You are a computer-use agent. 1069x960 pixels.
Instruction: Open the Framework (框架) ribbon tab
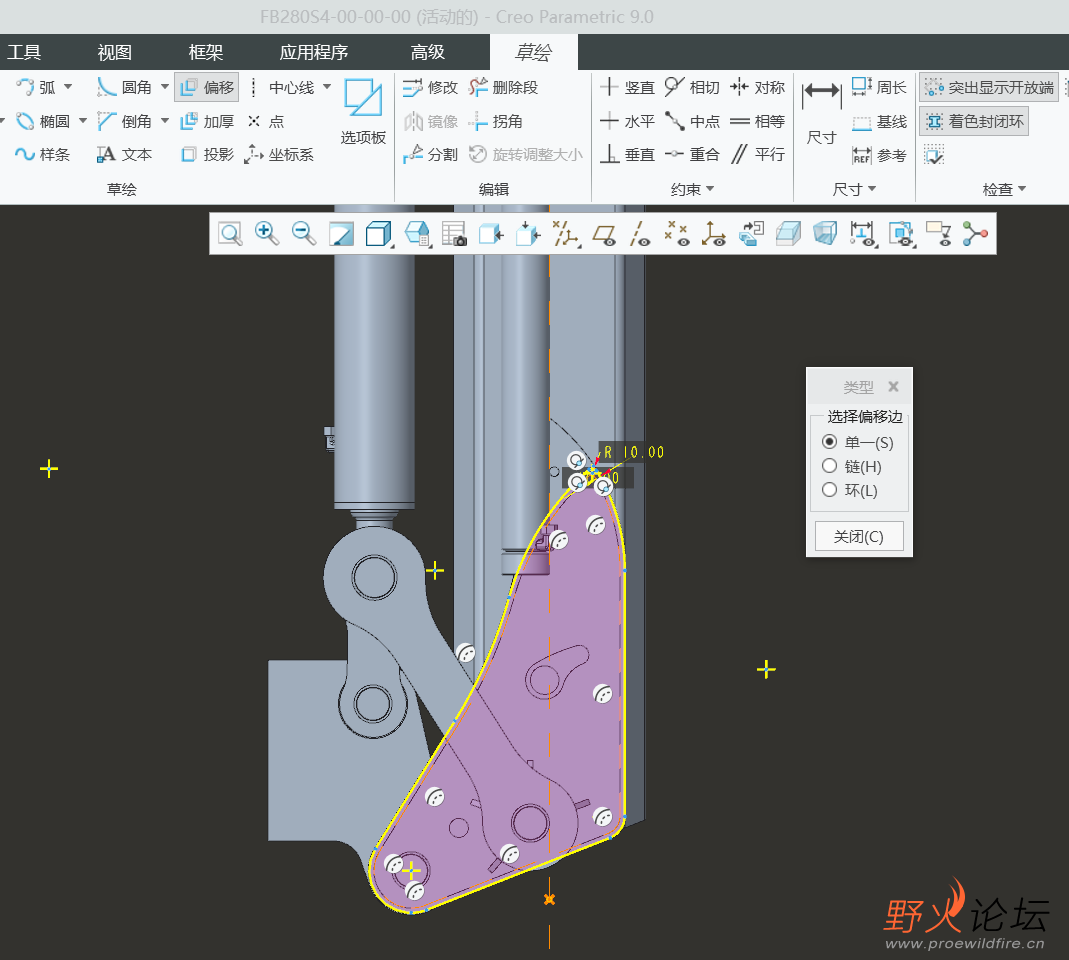206,52
